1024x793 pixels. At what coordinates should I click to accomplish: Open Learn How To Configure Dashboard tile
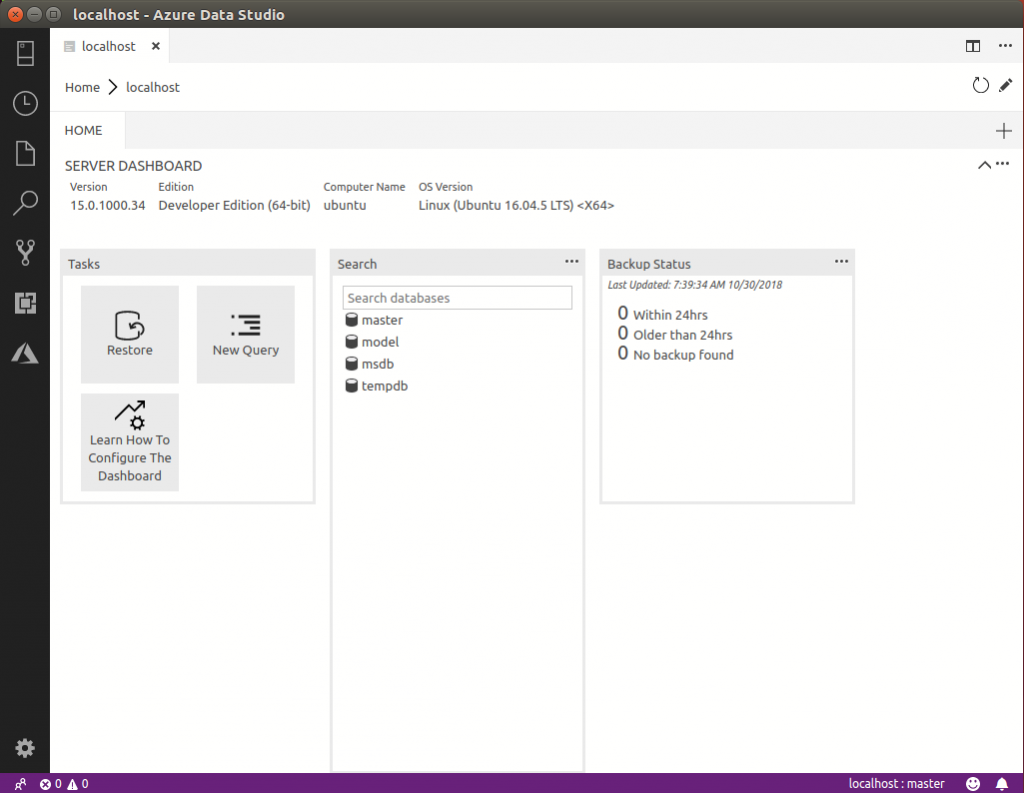(x=130, y=442)
